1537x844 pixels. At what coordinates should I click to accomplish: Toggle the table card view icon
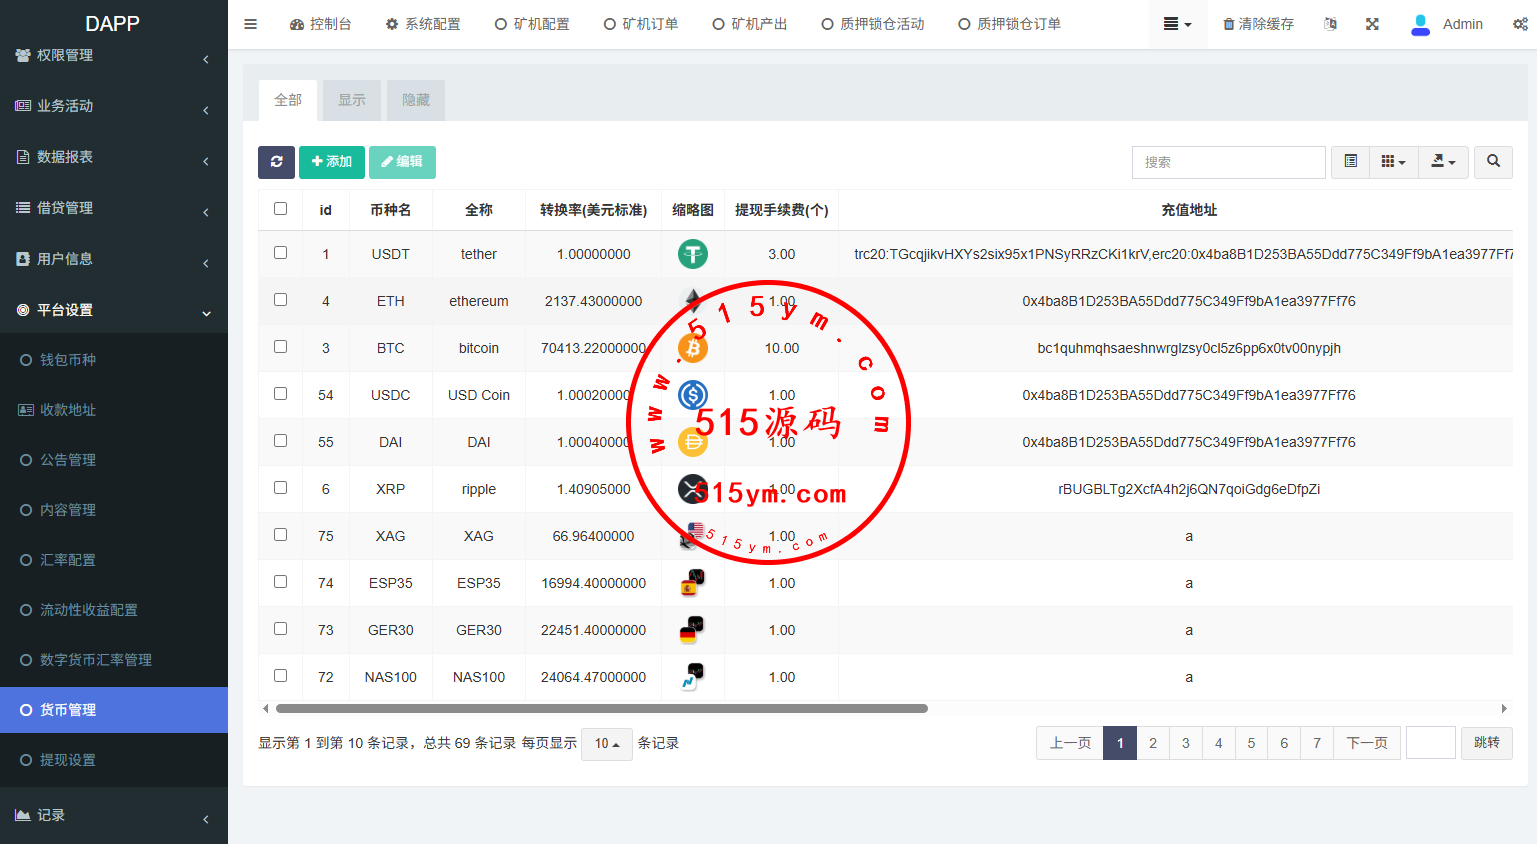[1350, 162]
